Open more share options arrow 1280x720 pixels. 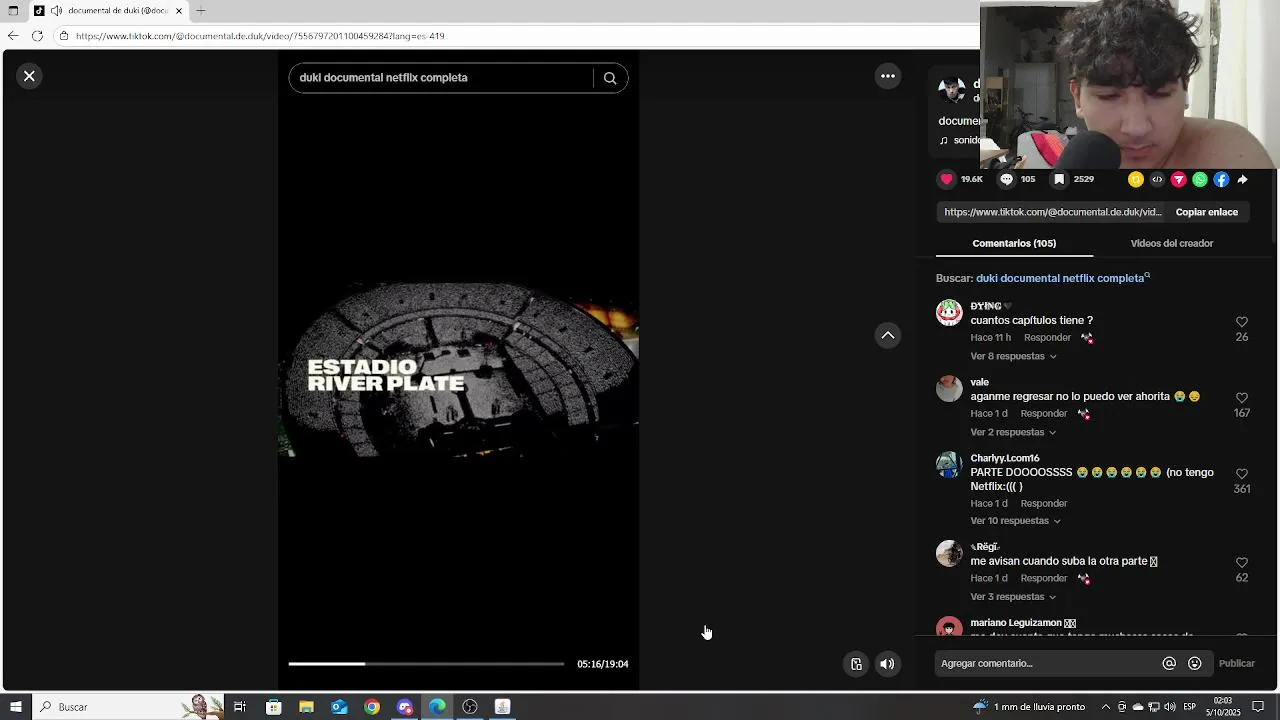(1242, 180)
